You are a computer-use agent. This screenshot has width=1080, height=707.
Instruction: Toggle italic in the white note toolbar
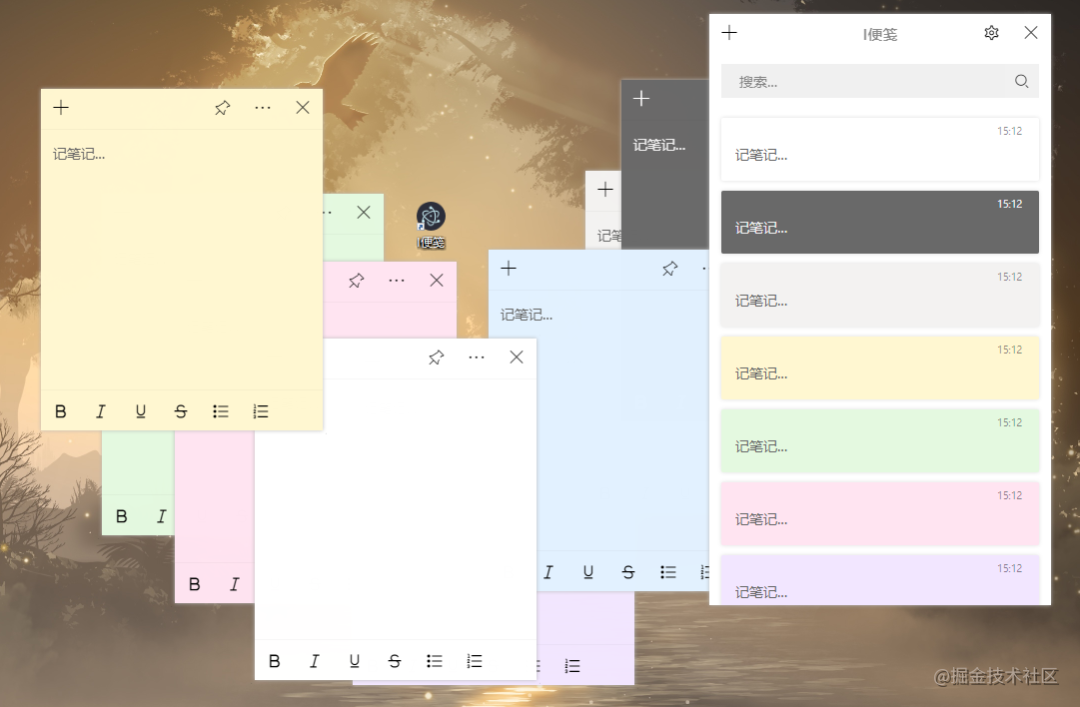pos(314,661)
